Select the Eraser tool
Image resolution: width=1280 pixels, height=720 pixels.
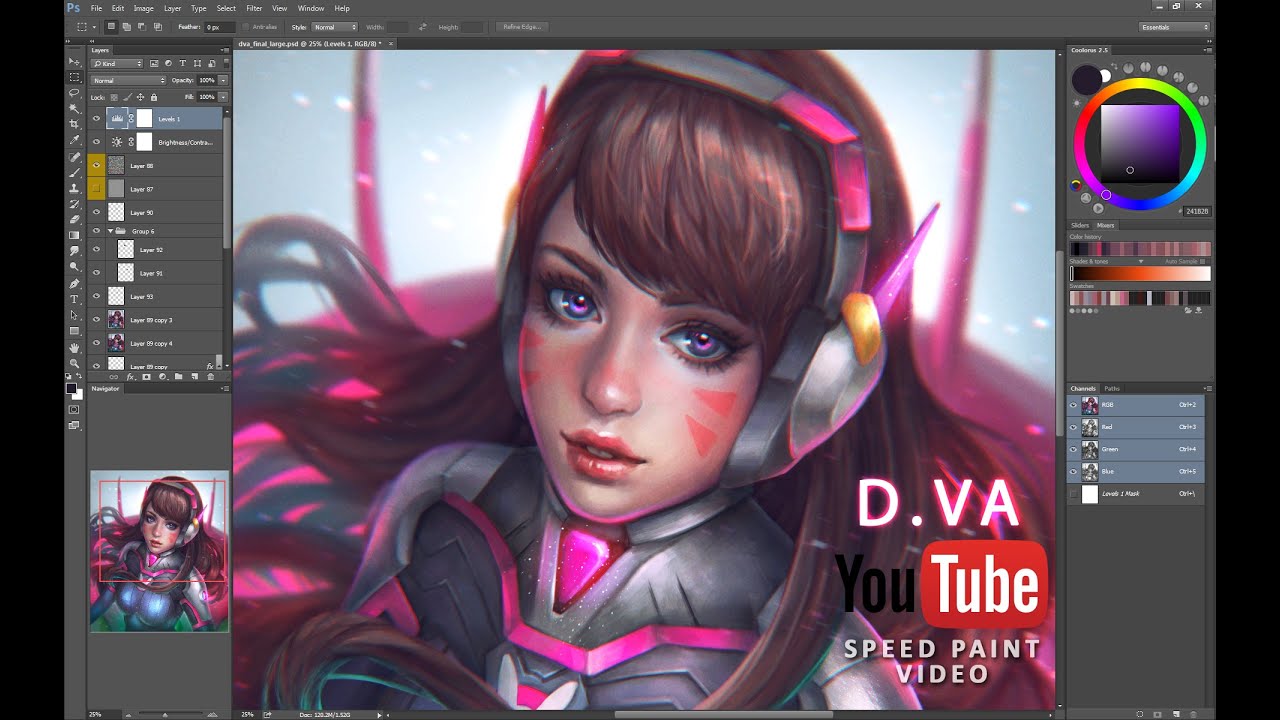[x=74, y=219]
